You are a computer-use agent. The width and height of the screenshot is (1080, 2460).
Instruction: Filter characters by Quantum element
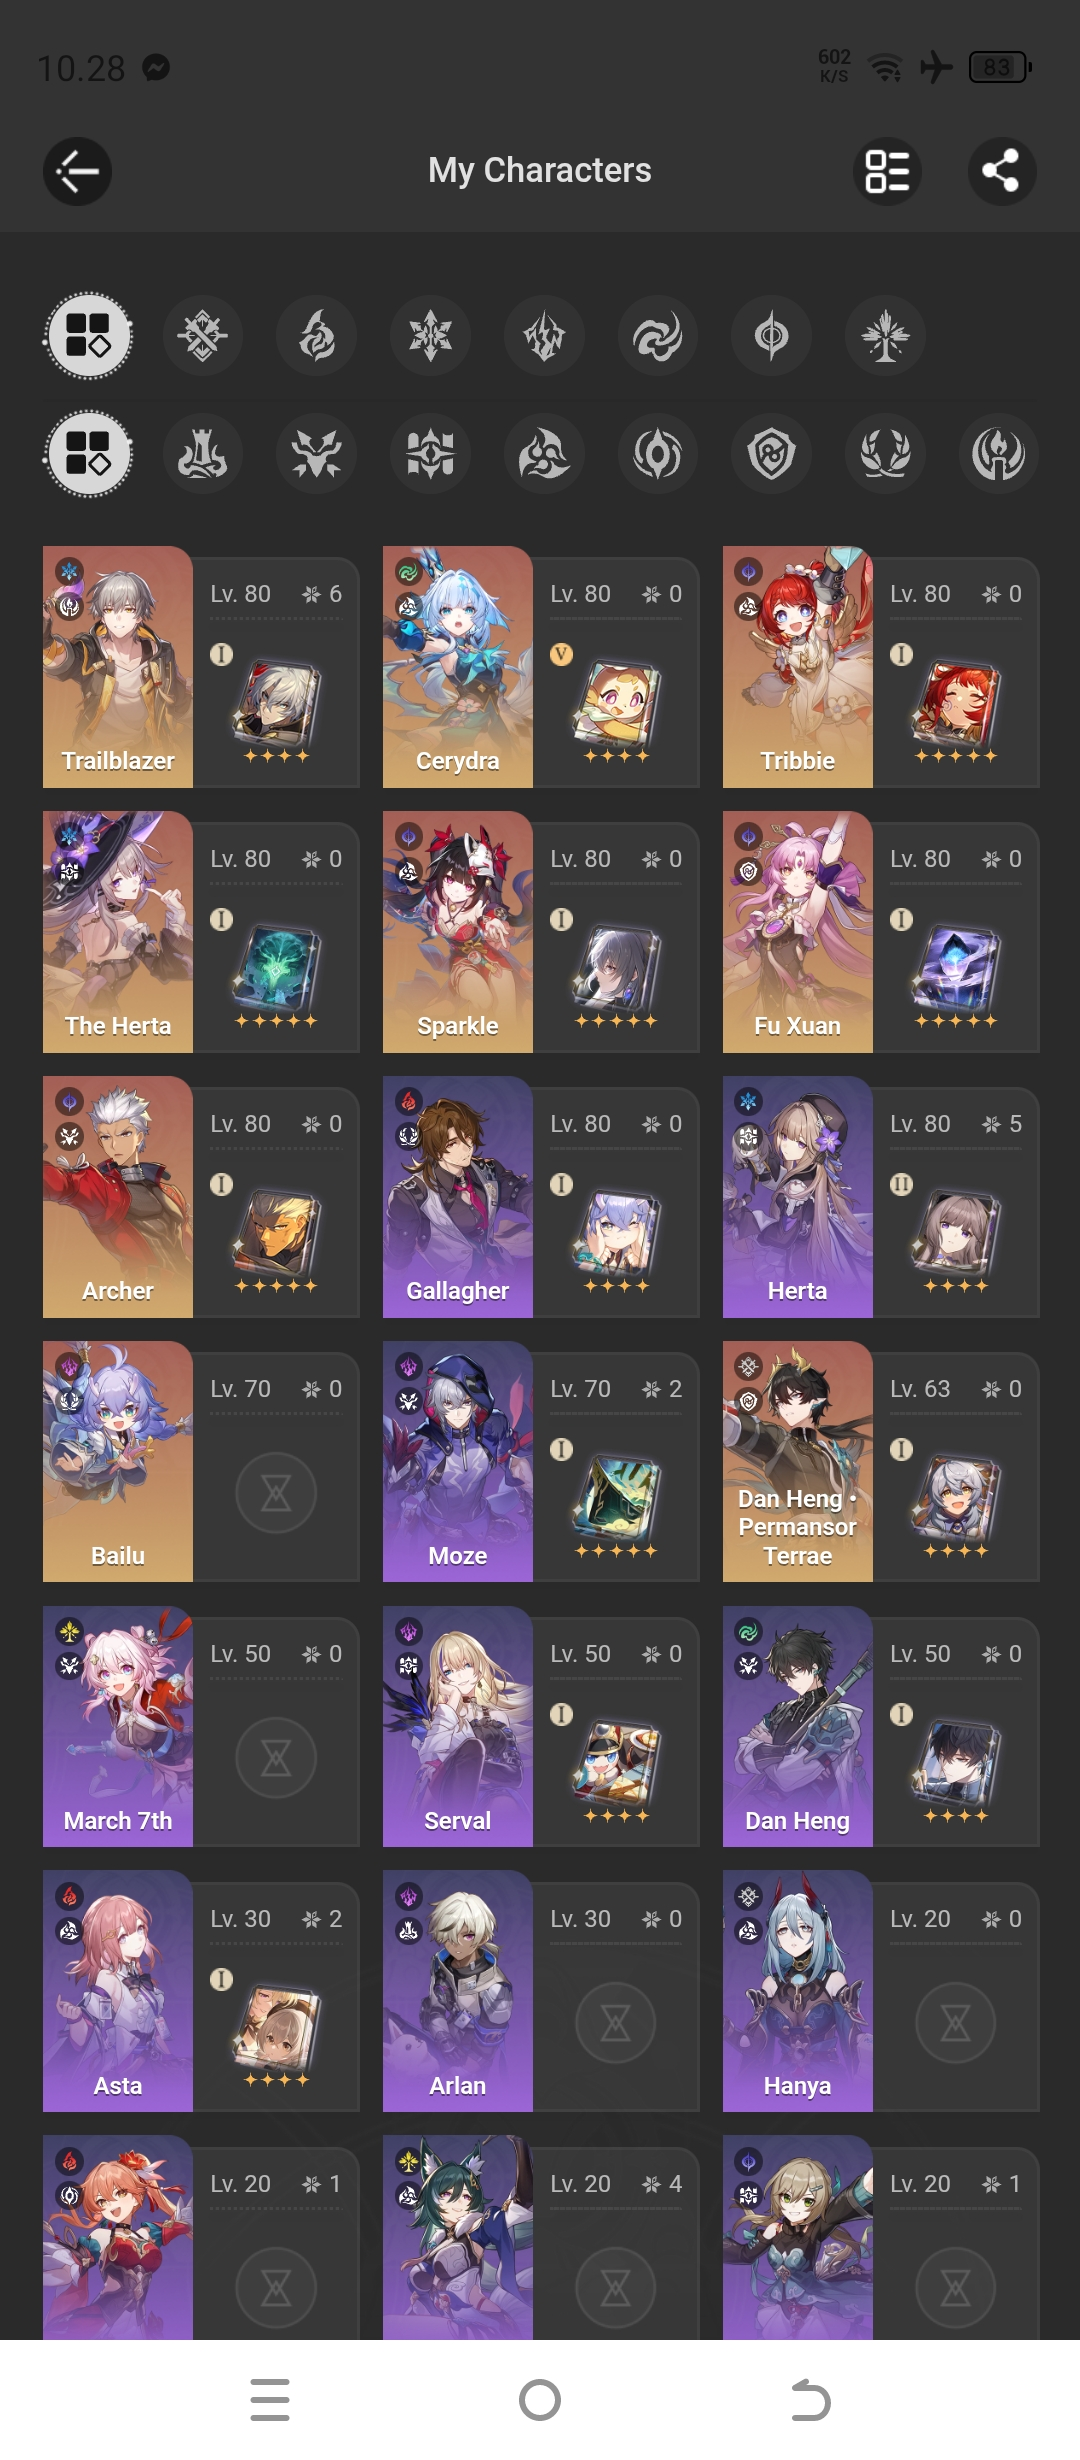click(771, 336)
